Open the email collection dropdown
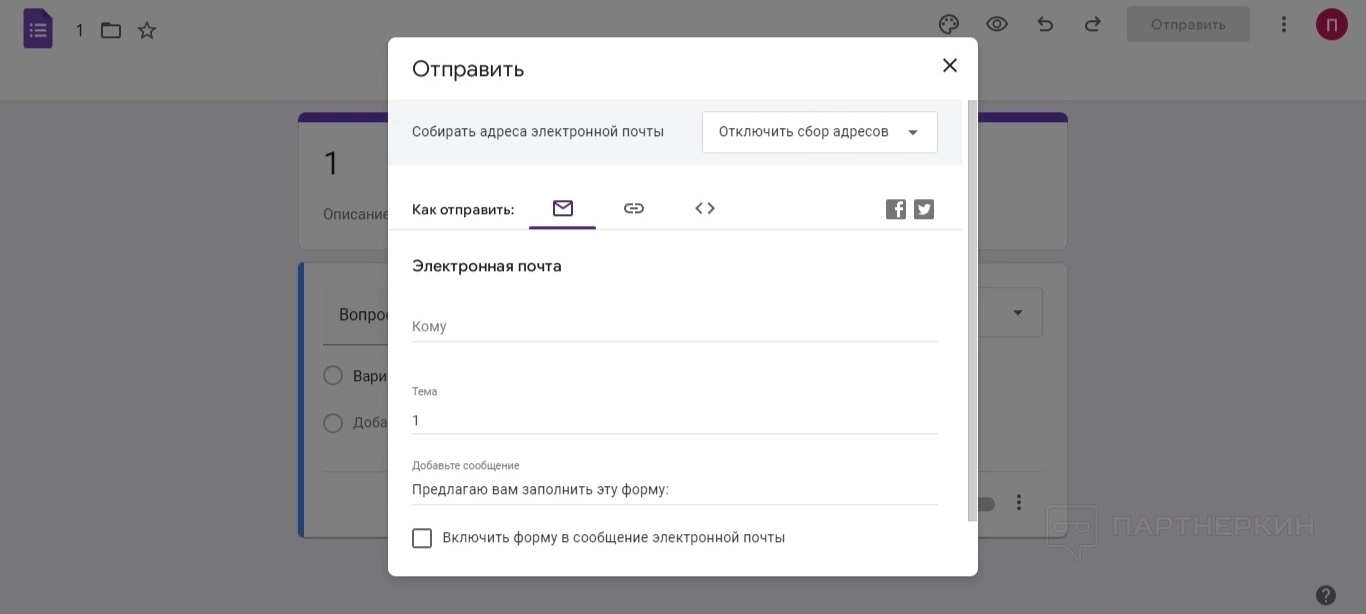The width and height of the screenshot is (1366, 614). click(x=819, y=132)
